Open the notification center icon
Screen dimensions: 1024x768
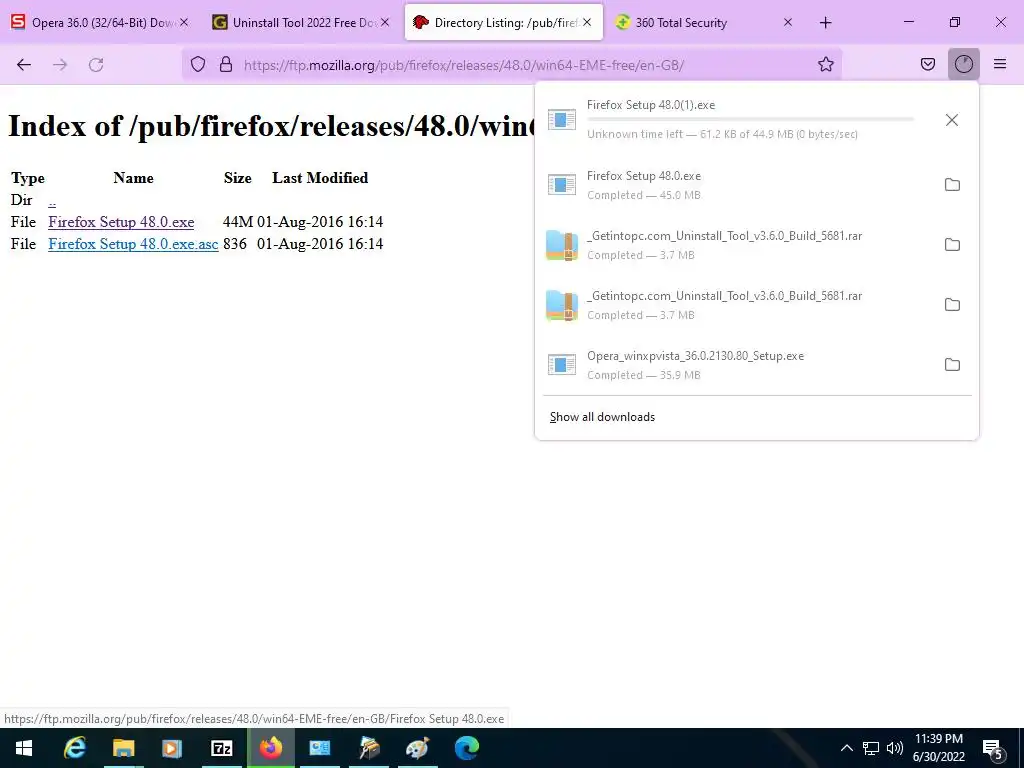[x=993, y=750]
